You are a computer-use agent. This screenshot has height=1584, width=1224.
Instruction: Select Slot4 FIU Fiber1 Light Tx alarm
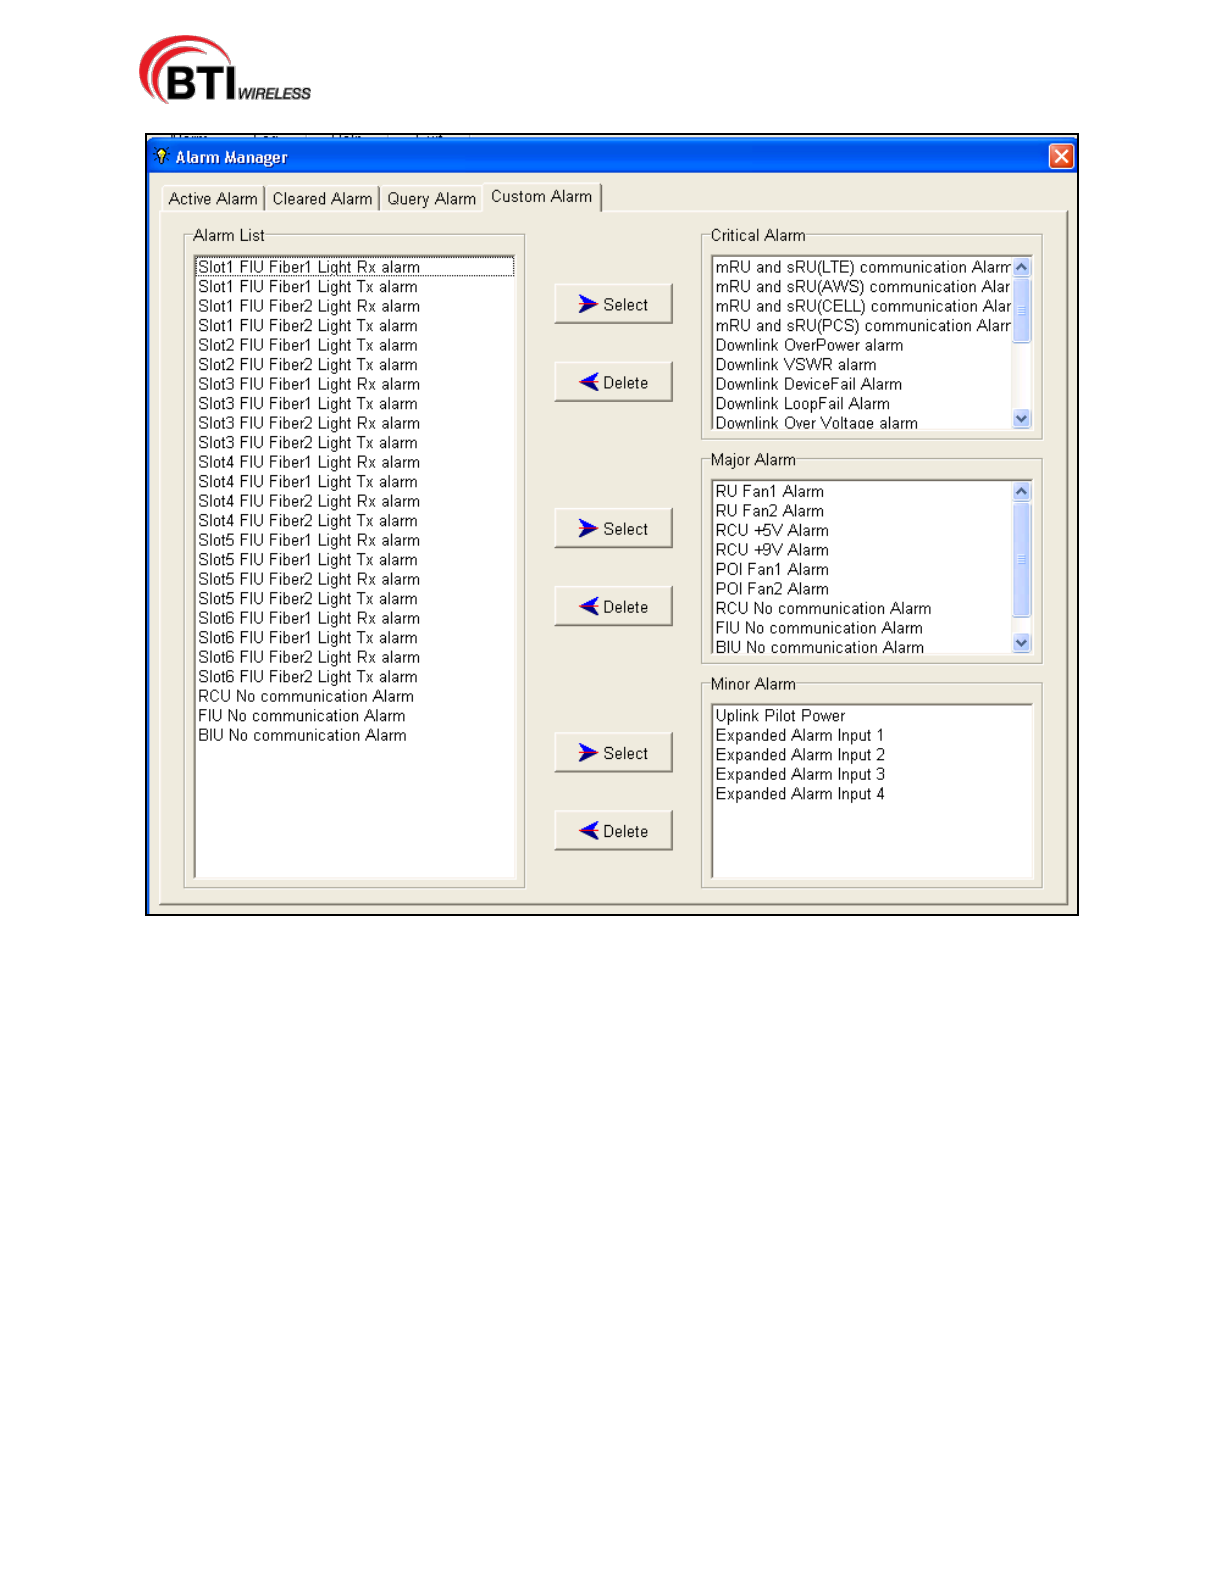click(355, 482)
